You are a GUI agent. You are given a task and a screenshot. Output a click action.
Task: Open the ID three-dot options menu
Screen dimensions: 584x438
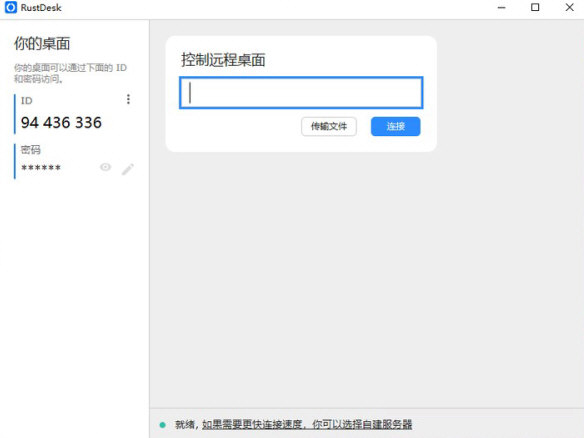(x=128, y=99)
